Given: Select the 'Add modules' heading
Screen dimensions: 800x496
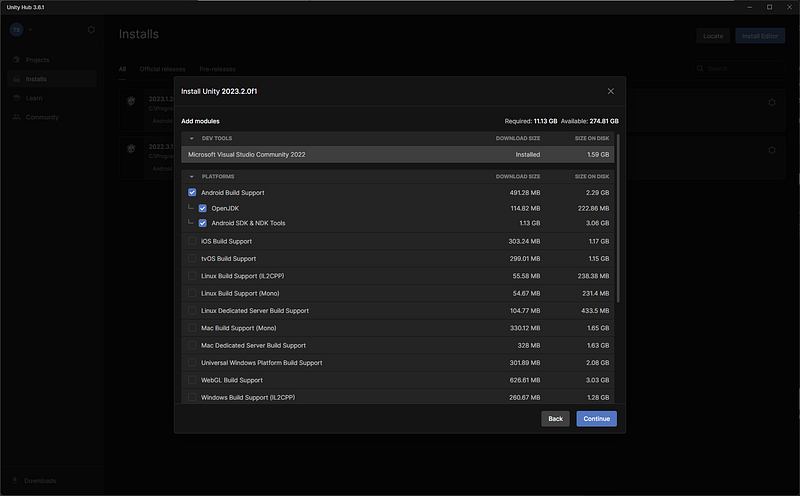Looking at the screenshot, I should click(200, 121).
